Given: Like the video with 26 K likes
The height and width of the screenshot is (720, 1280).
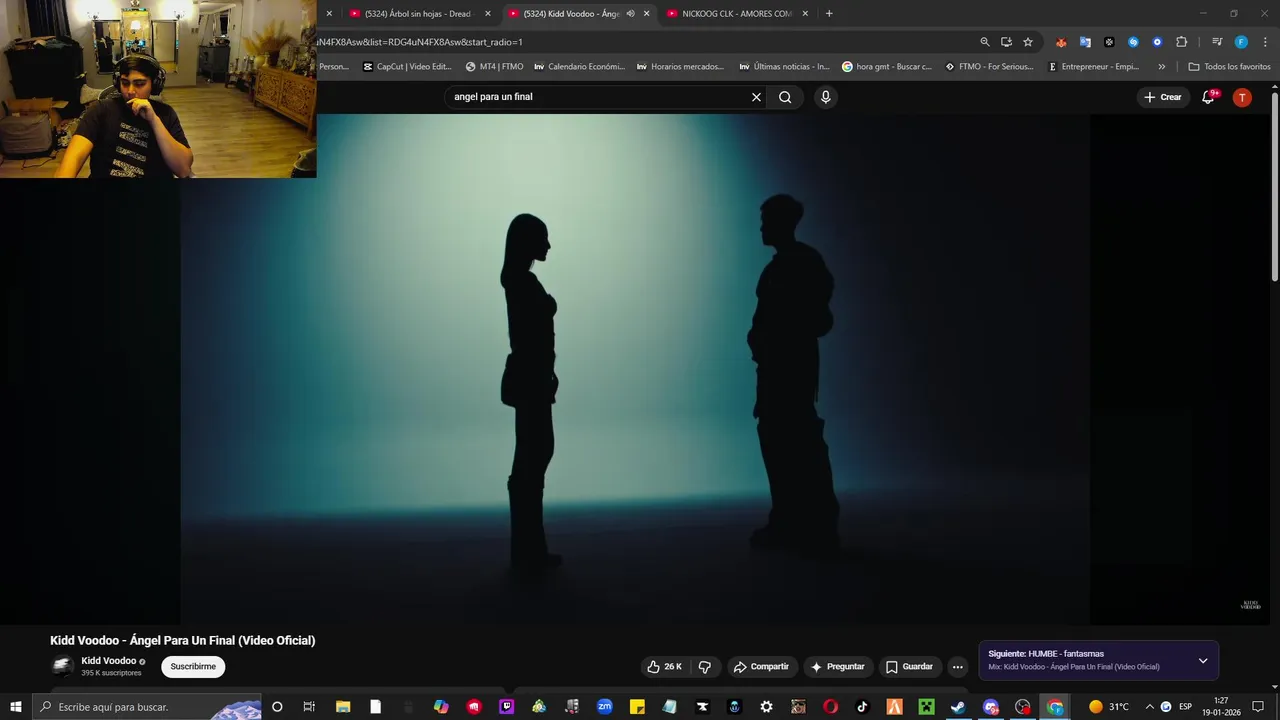Looking at the screenshot, I should click(x=665, y=667).
